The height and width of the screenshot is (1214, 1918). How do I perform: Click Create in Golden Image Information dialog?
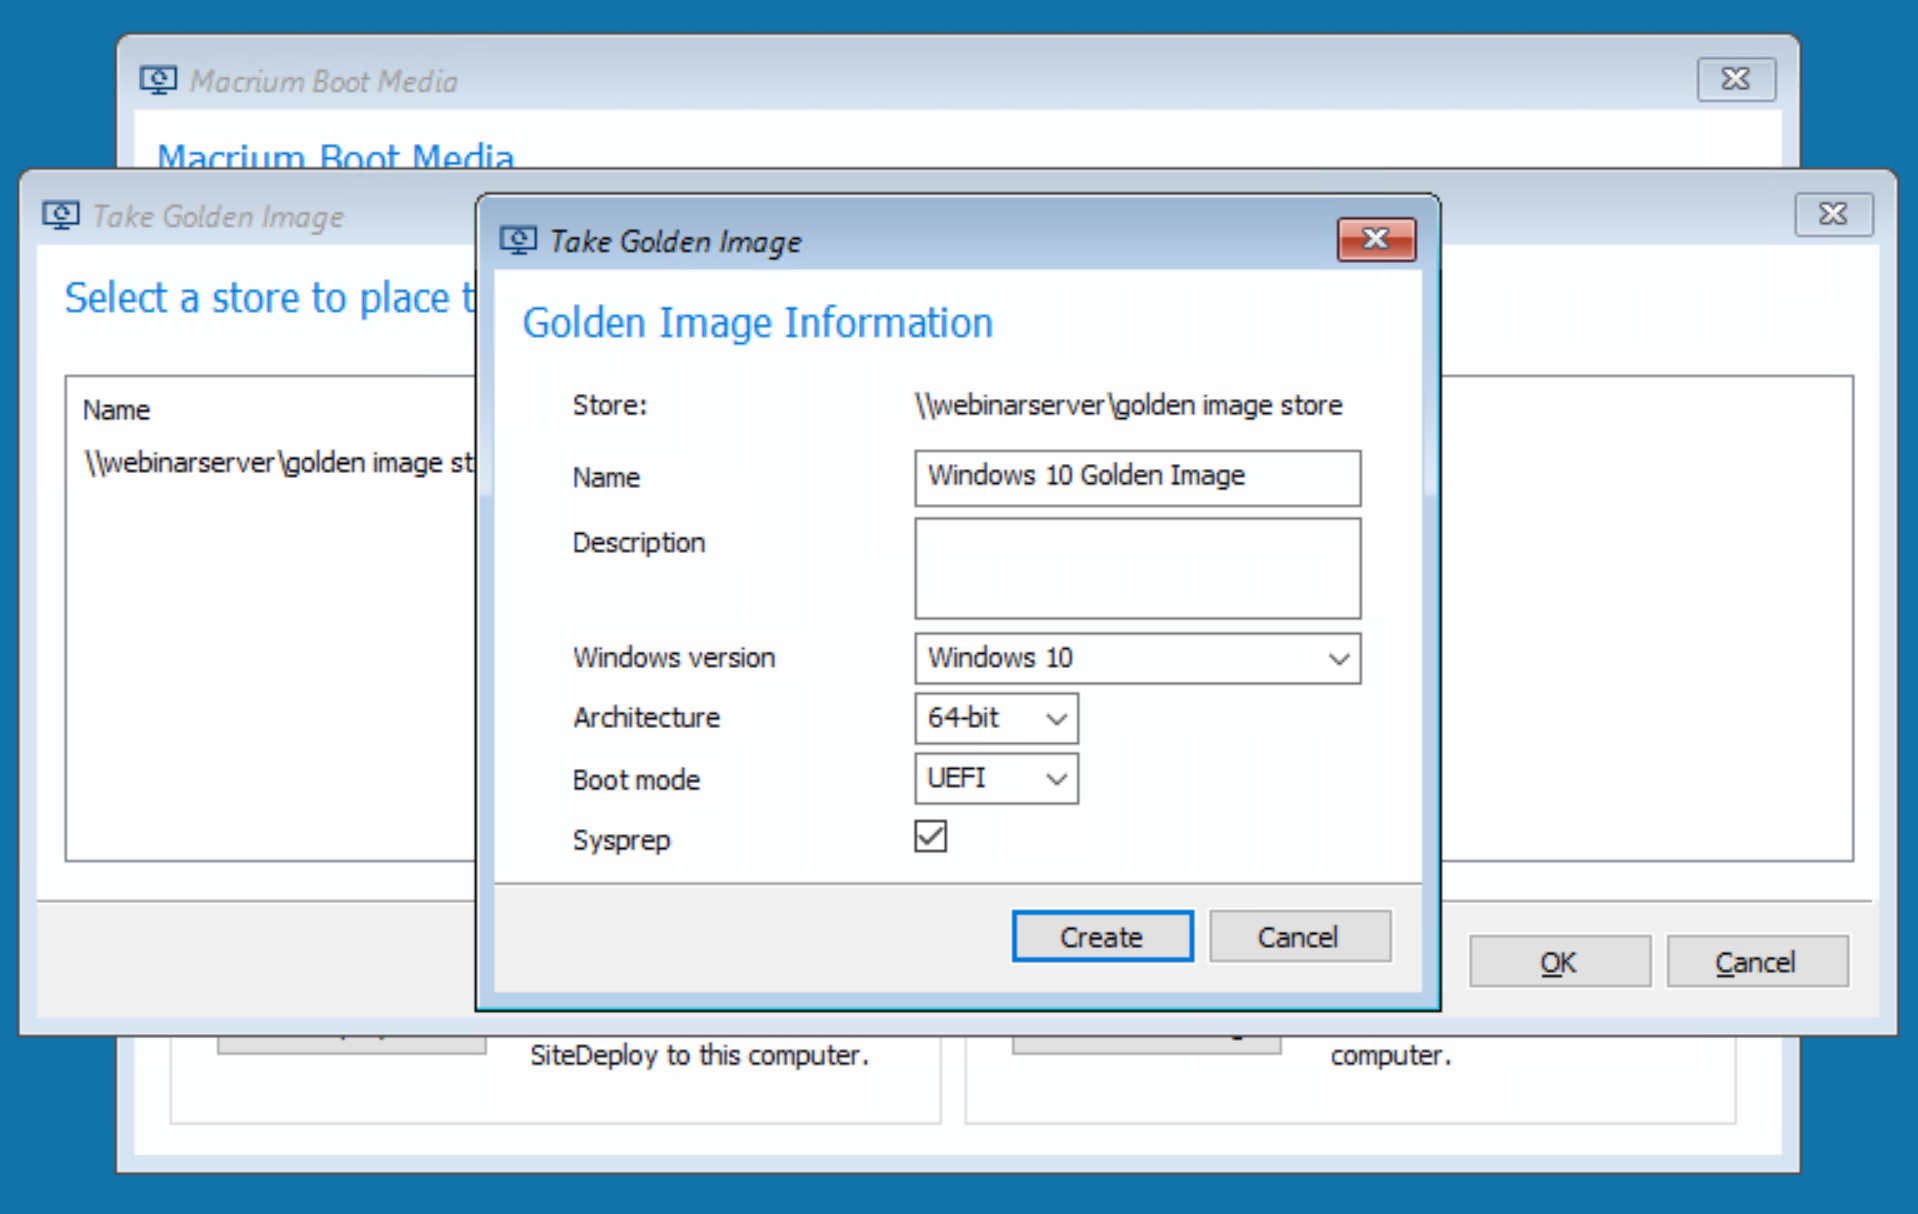click(1102, 937)
